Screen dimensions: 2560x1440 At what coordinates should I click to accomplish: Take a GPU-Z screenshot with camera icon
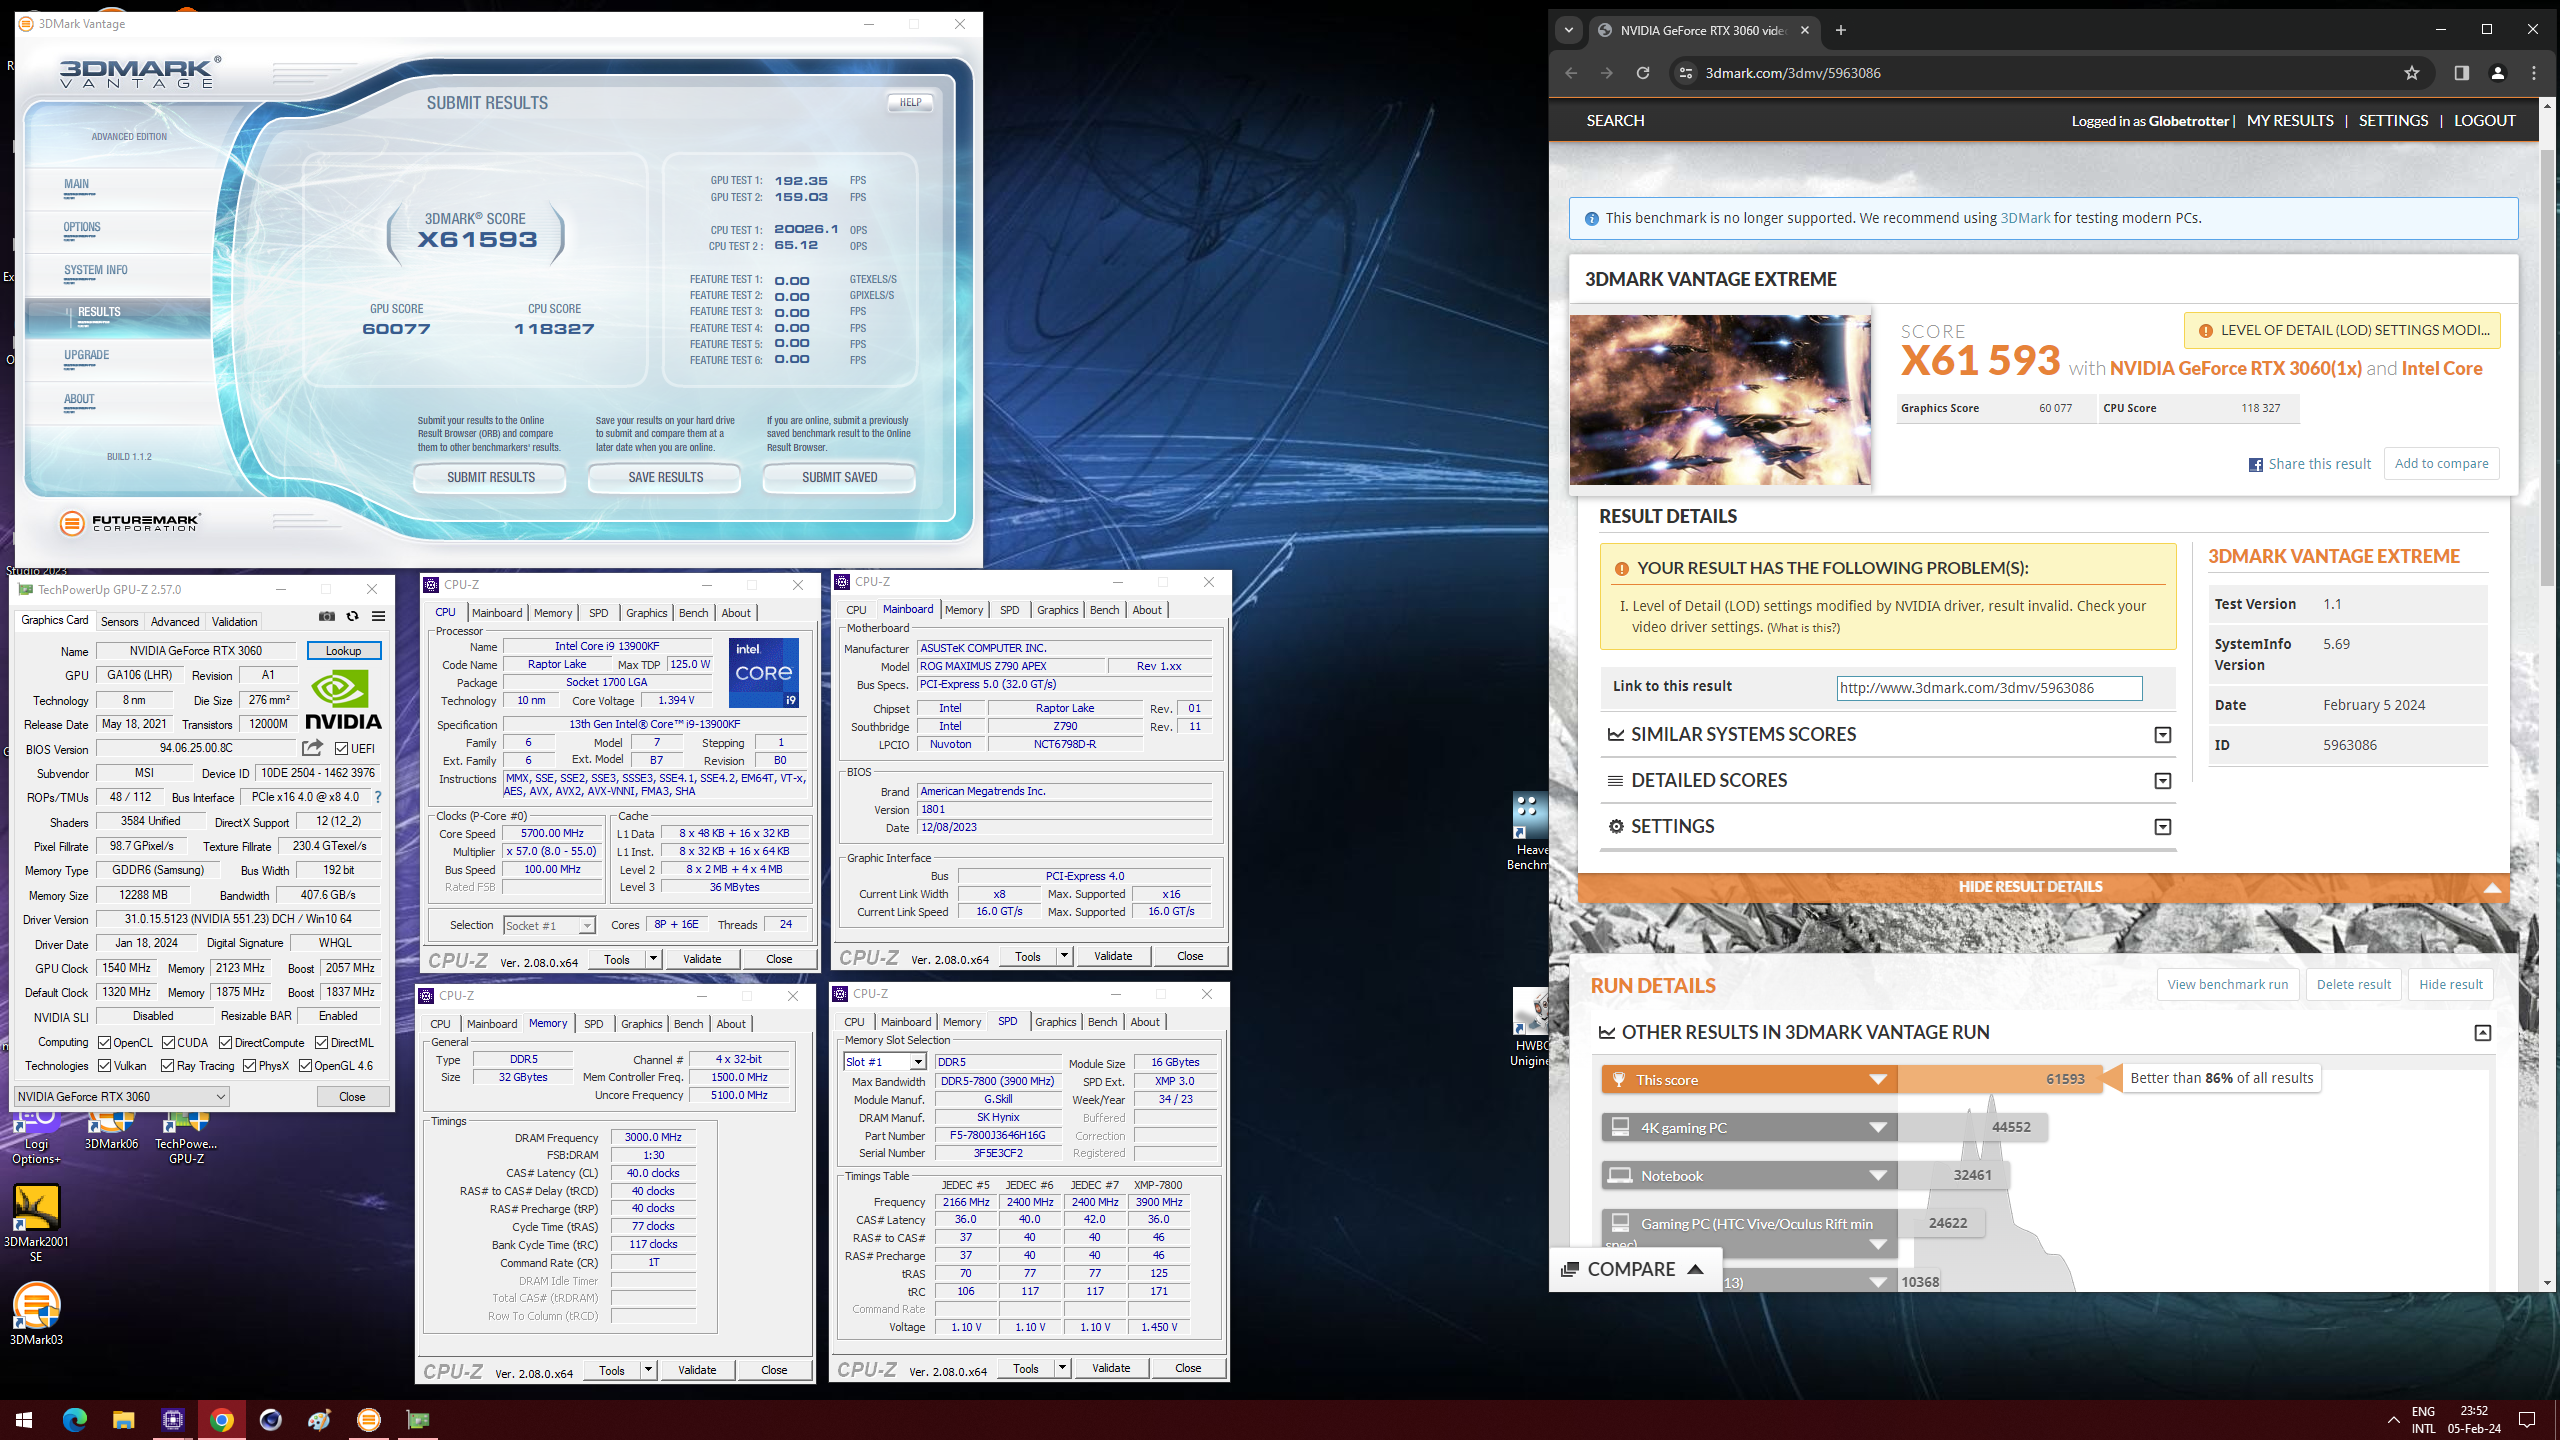click(326, 616)
